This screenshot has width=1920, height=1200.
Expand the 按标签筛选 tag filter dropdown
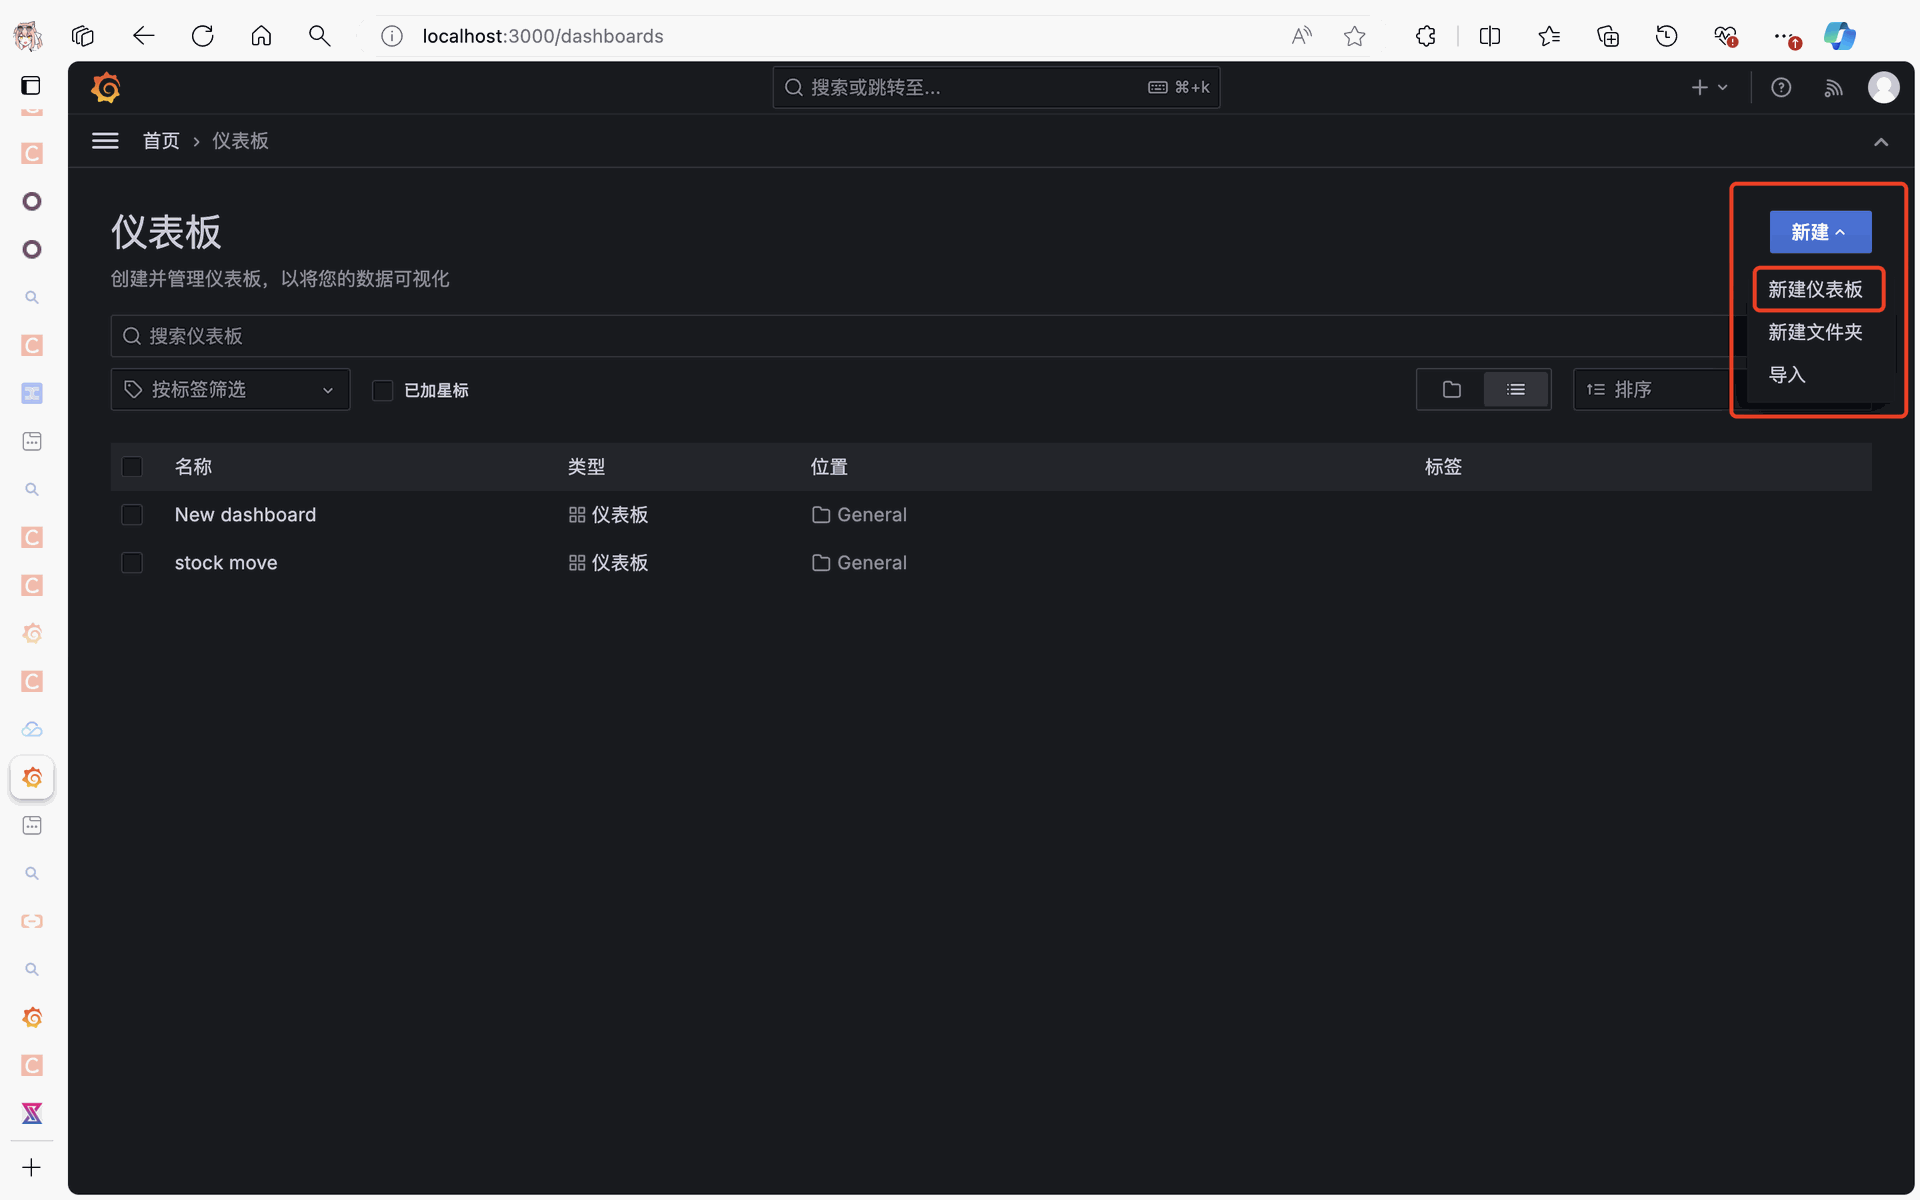click(230, 389)
